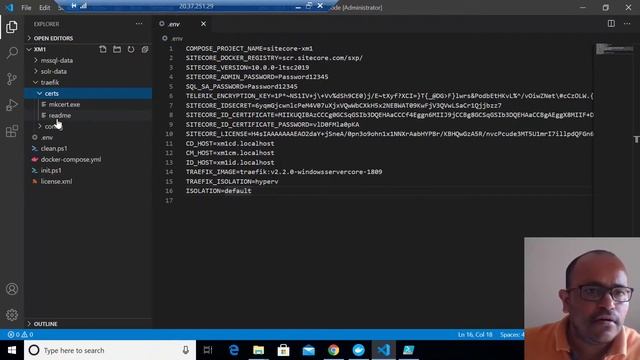
Task: Pin the remote desktop connection bar
Action: tap(74, 6)
